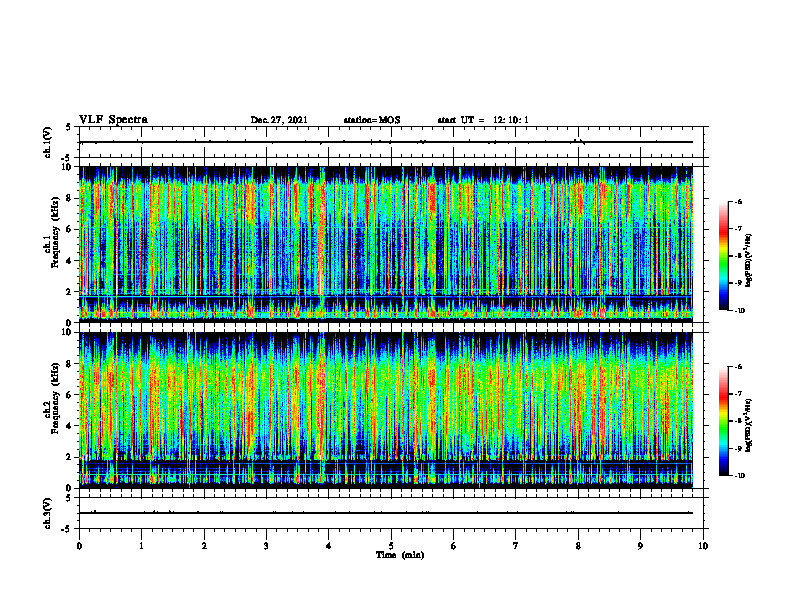Click the "-6" label on ch.1 colorbar

[x=739, y=202]
